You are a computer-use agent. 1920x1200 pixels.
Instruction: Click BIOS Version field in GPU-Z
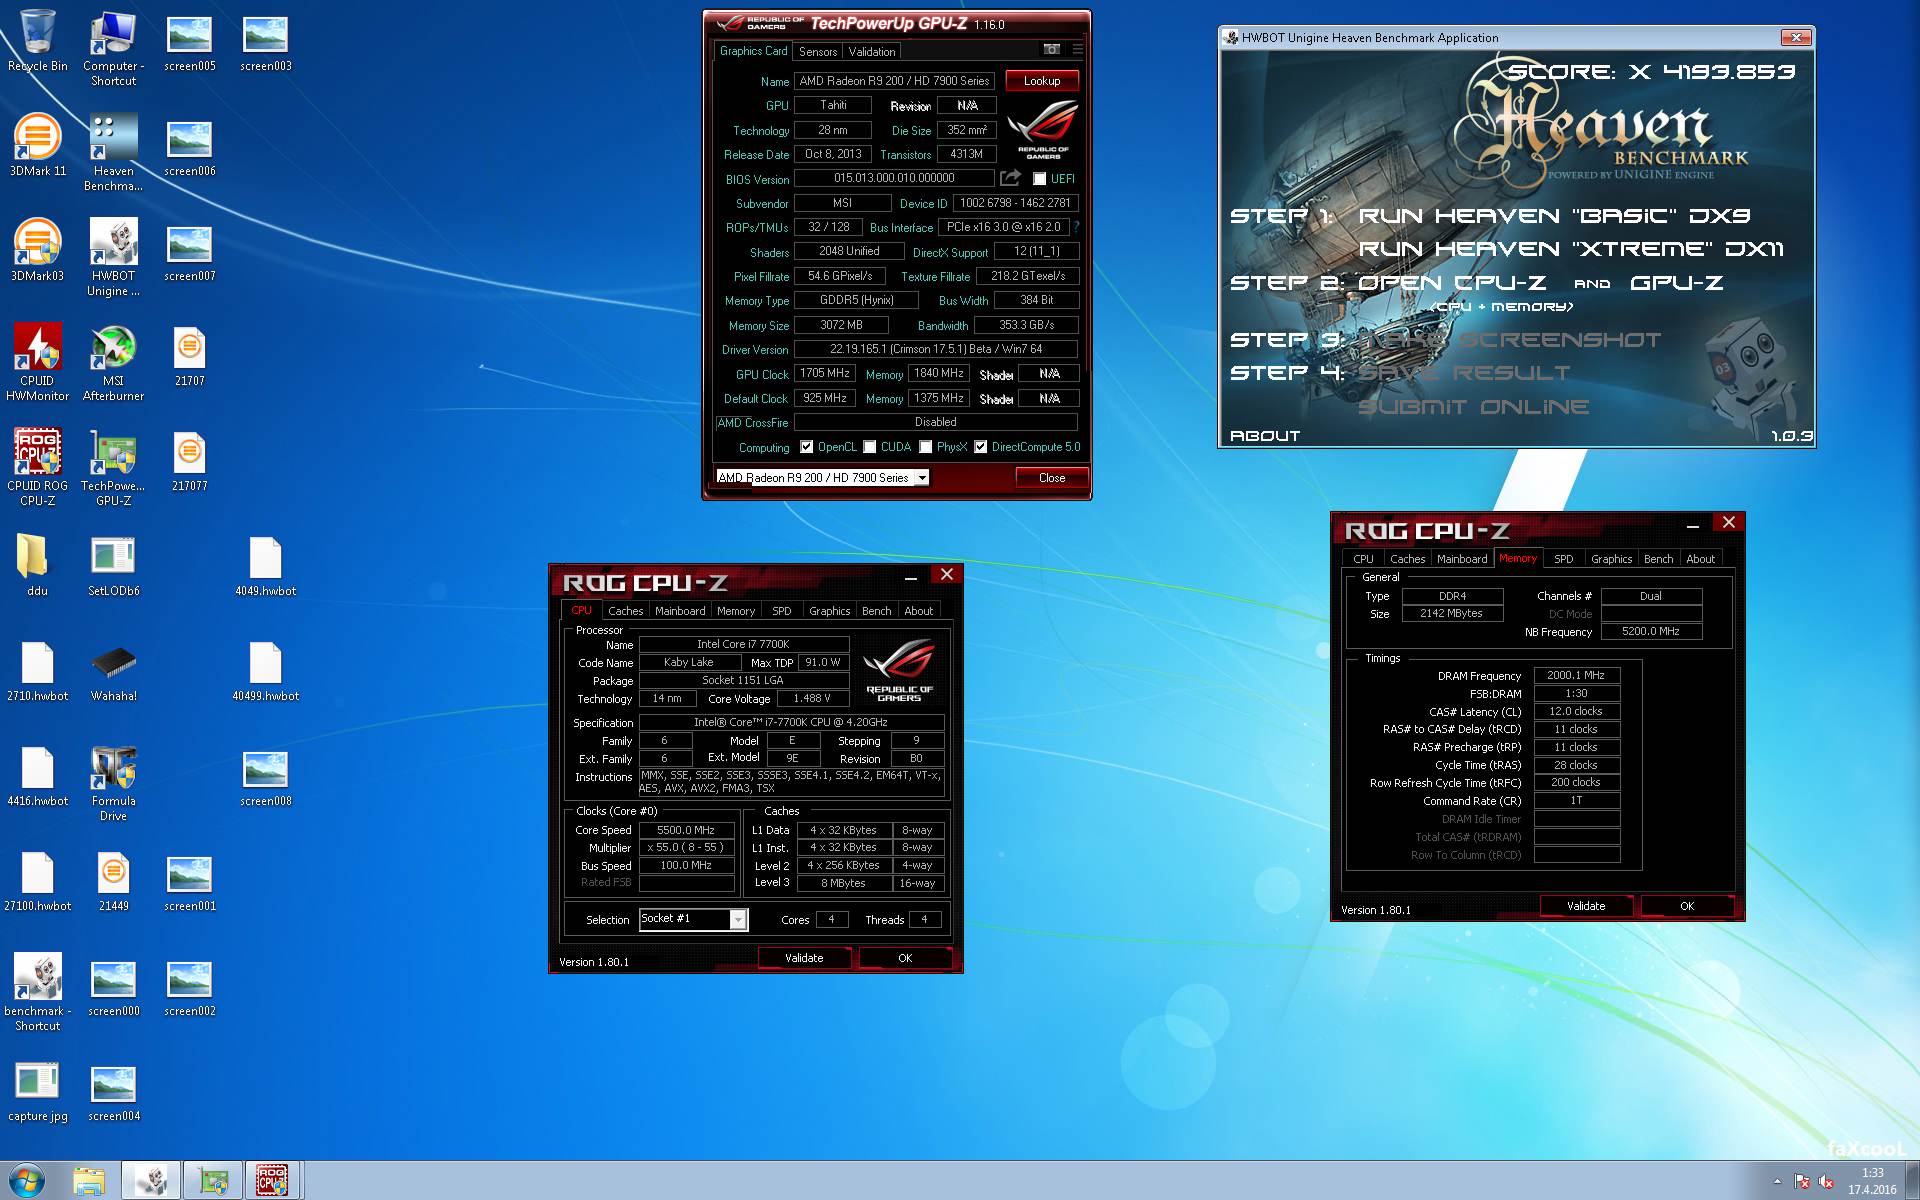point(894,178)
